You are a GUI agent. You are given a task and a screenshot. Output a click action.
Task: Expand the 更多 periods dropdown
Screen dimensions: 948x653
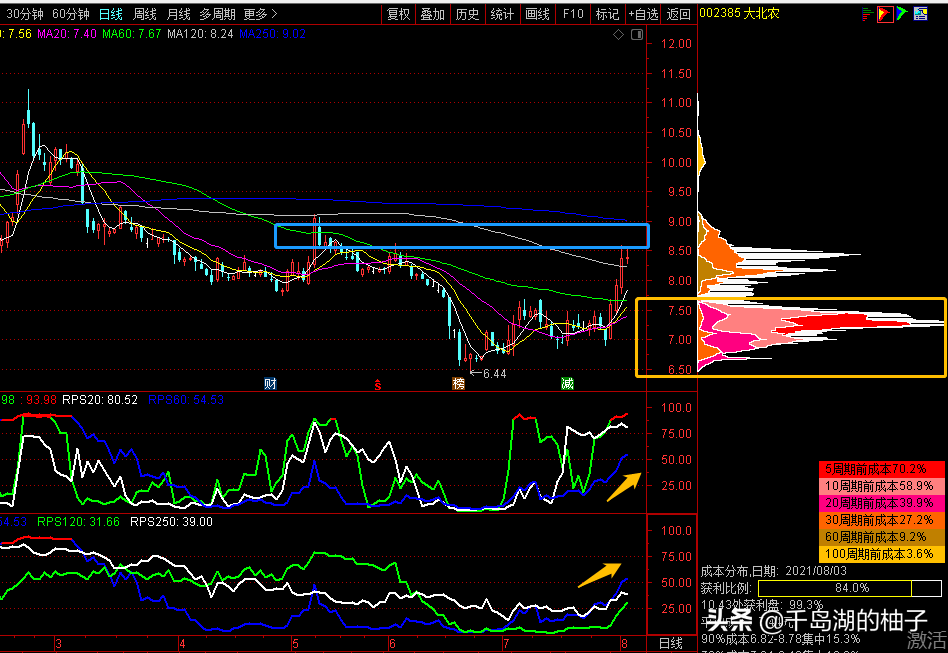(x=260, y=14)
